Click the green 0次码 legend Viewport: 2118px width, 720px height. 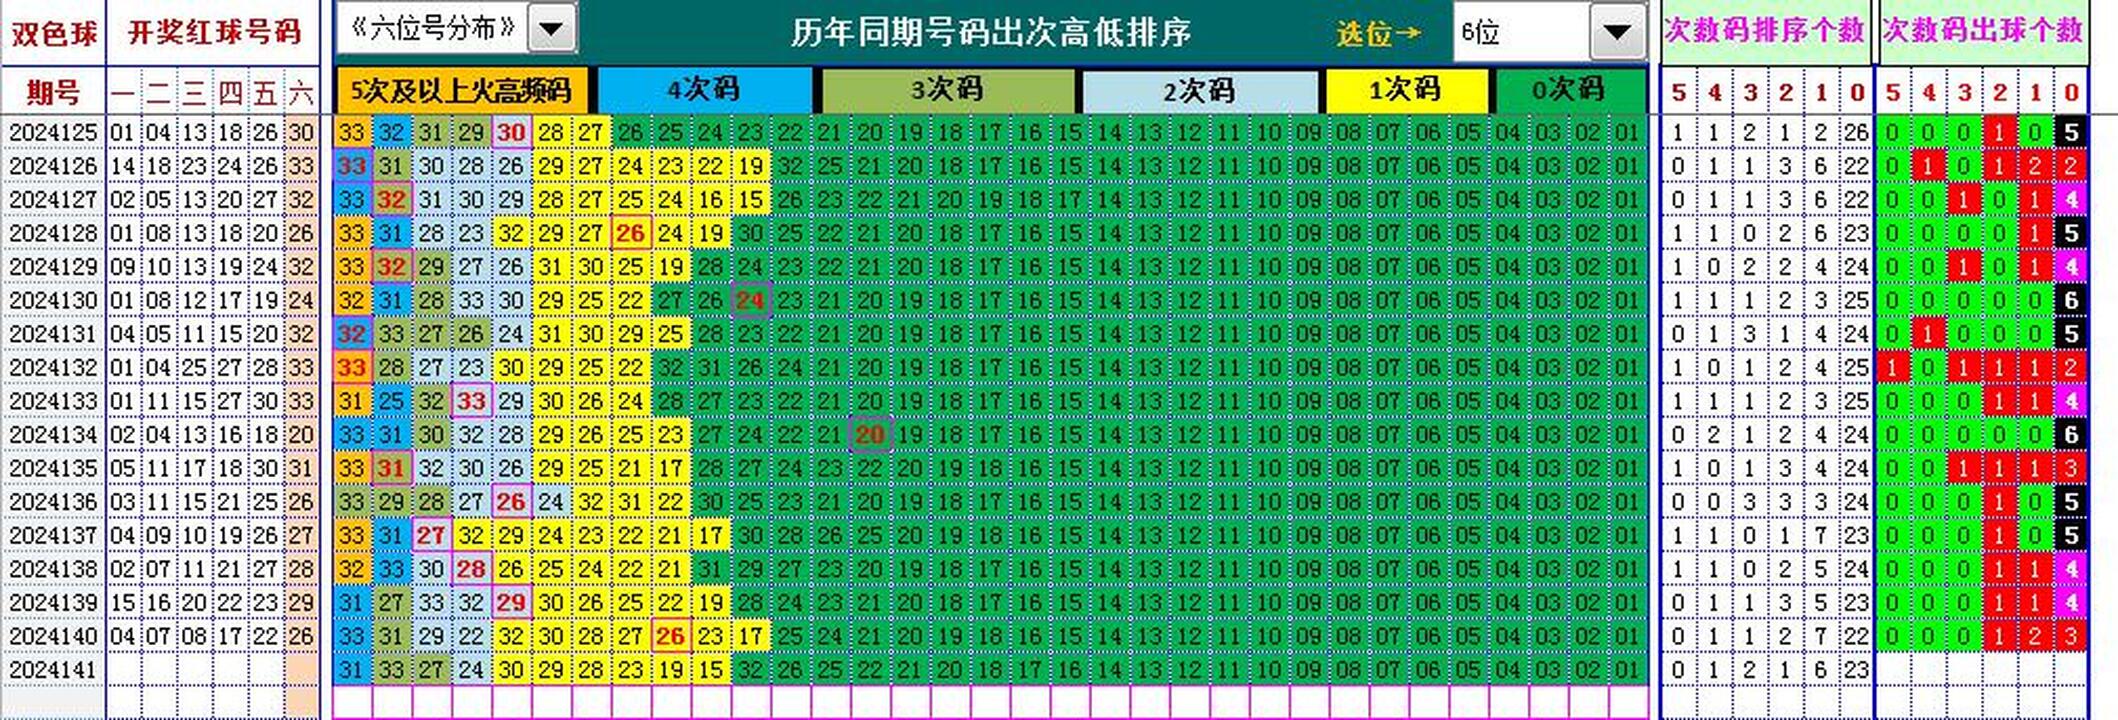(1569, 90)
